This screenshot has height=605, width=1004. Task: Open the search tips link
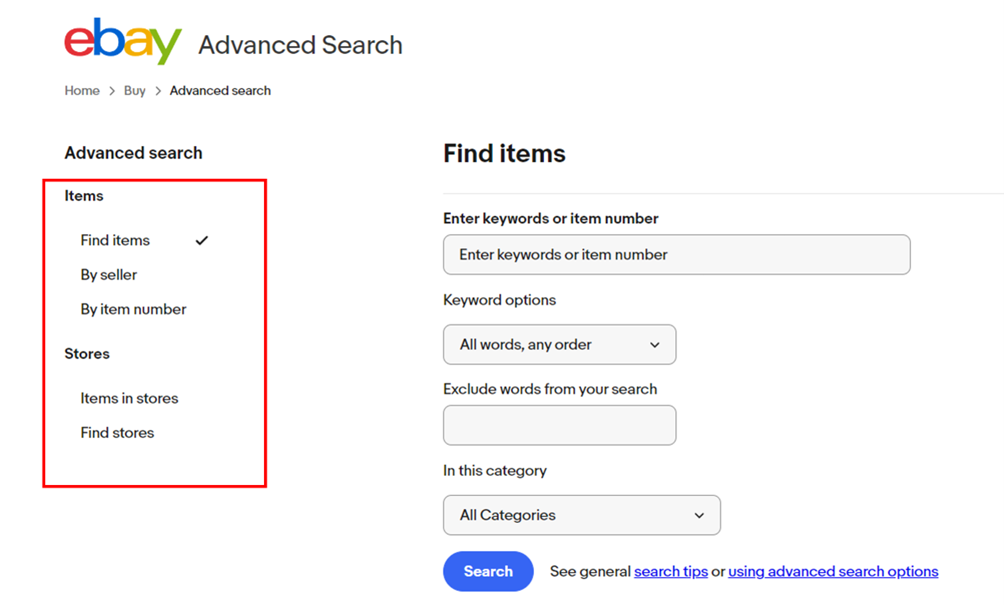coord(670,571)
